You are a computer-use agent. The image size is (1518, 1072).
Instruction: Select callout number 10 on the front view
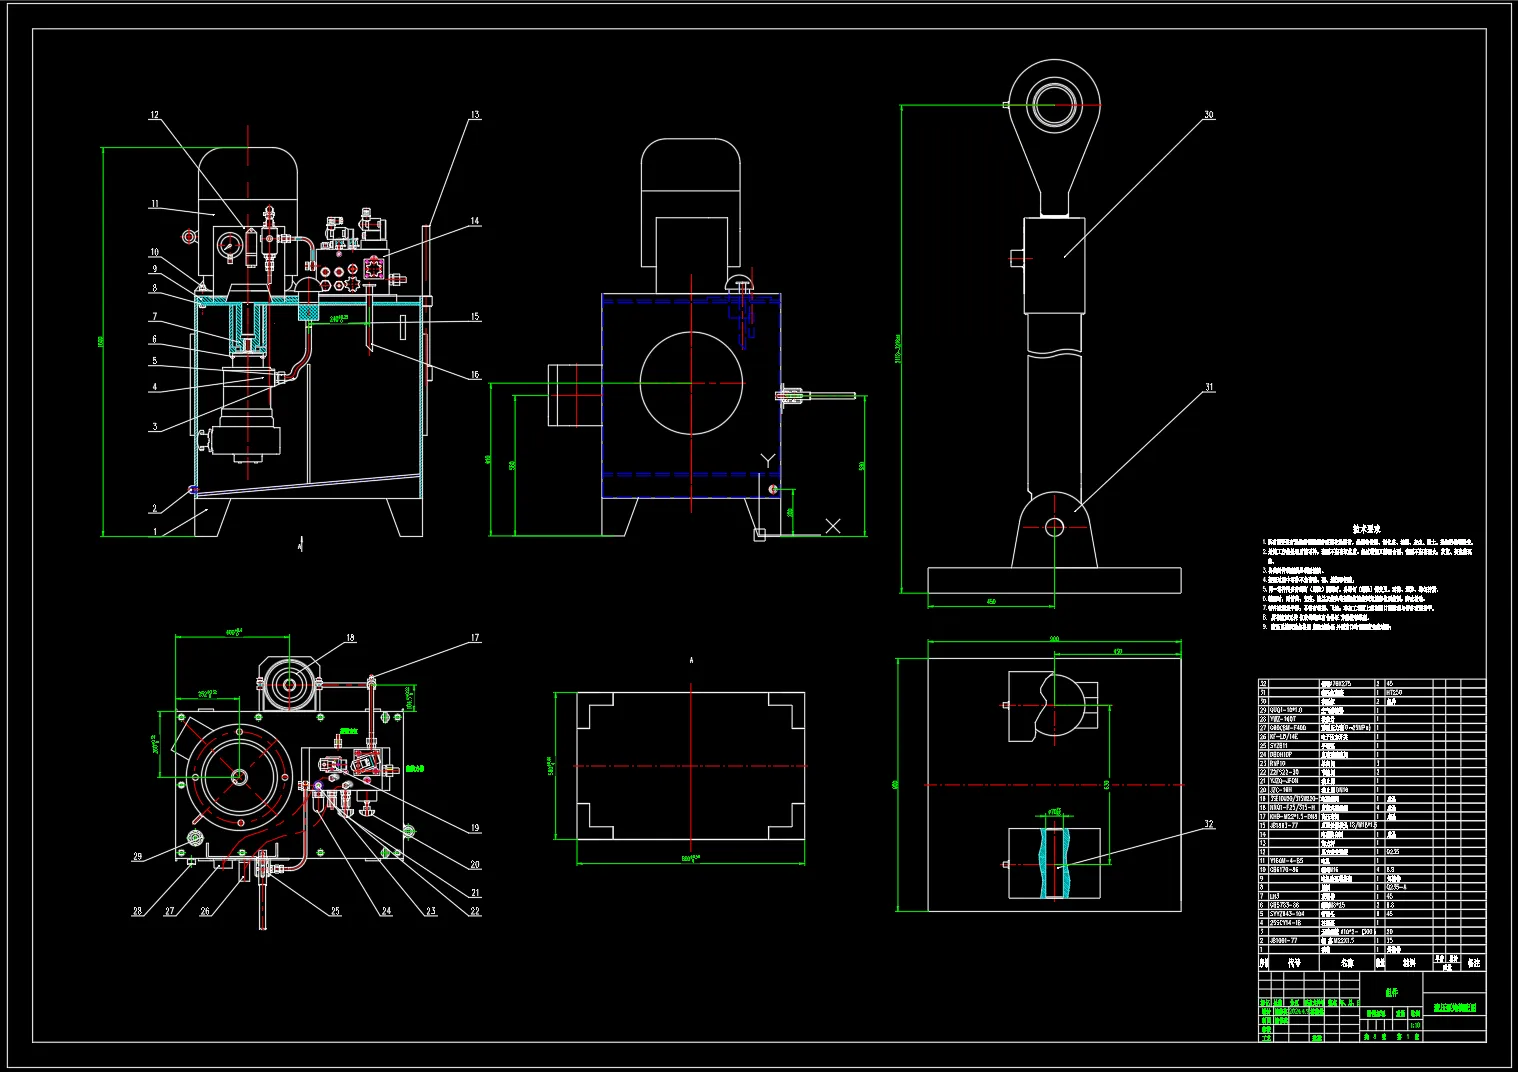(154, 253)
